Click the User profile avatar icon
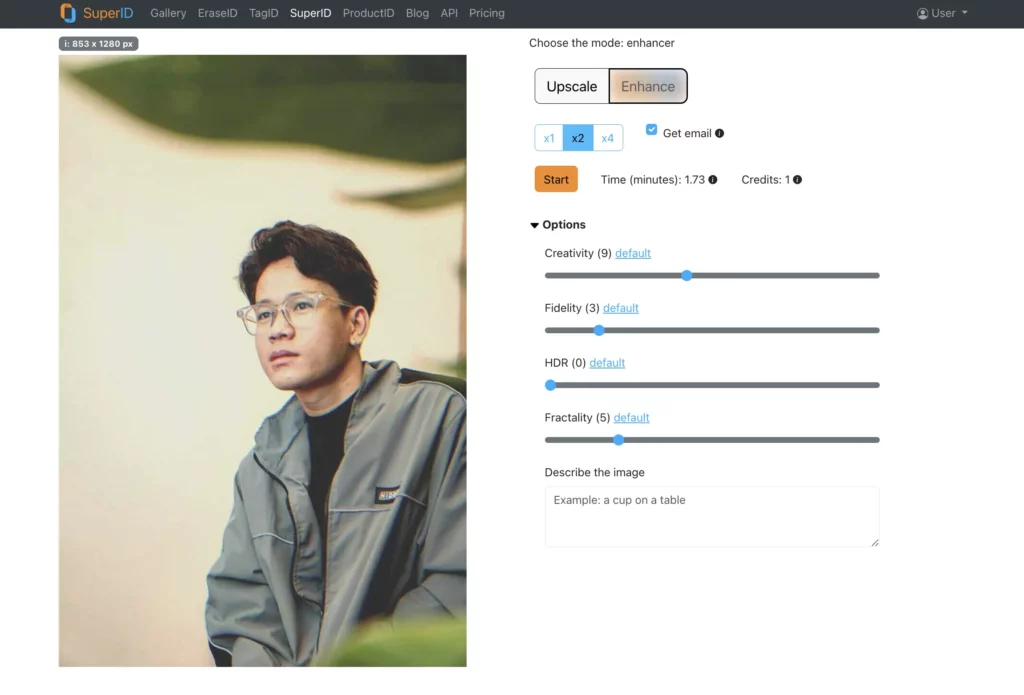The image size is (1024, 695). click(x=922, y=14)
